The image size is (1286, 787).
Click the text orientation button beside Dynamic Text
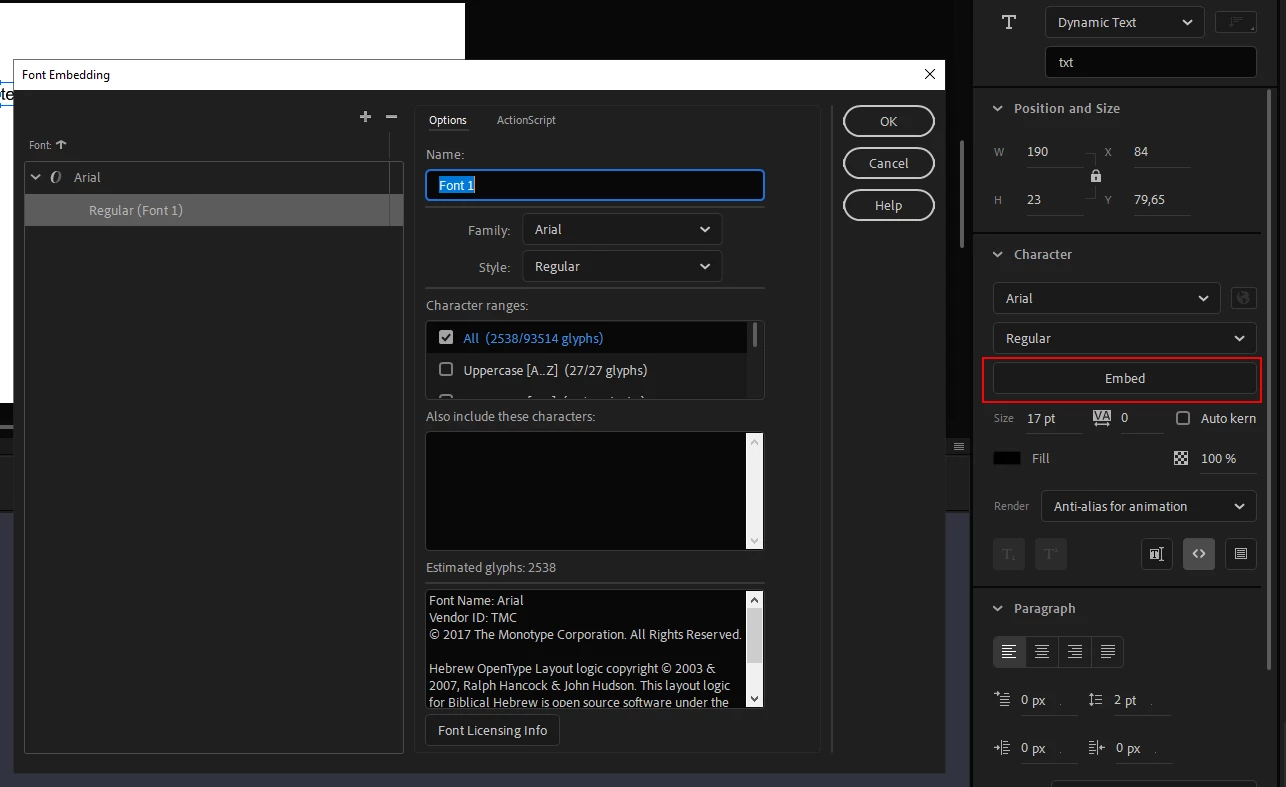click(x=1236, y=22)
